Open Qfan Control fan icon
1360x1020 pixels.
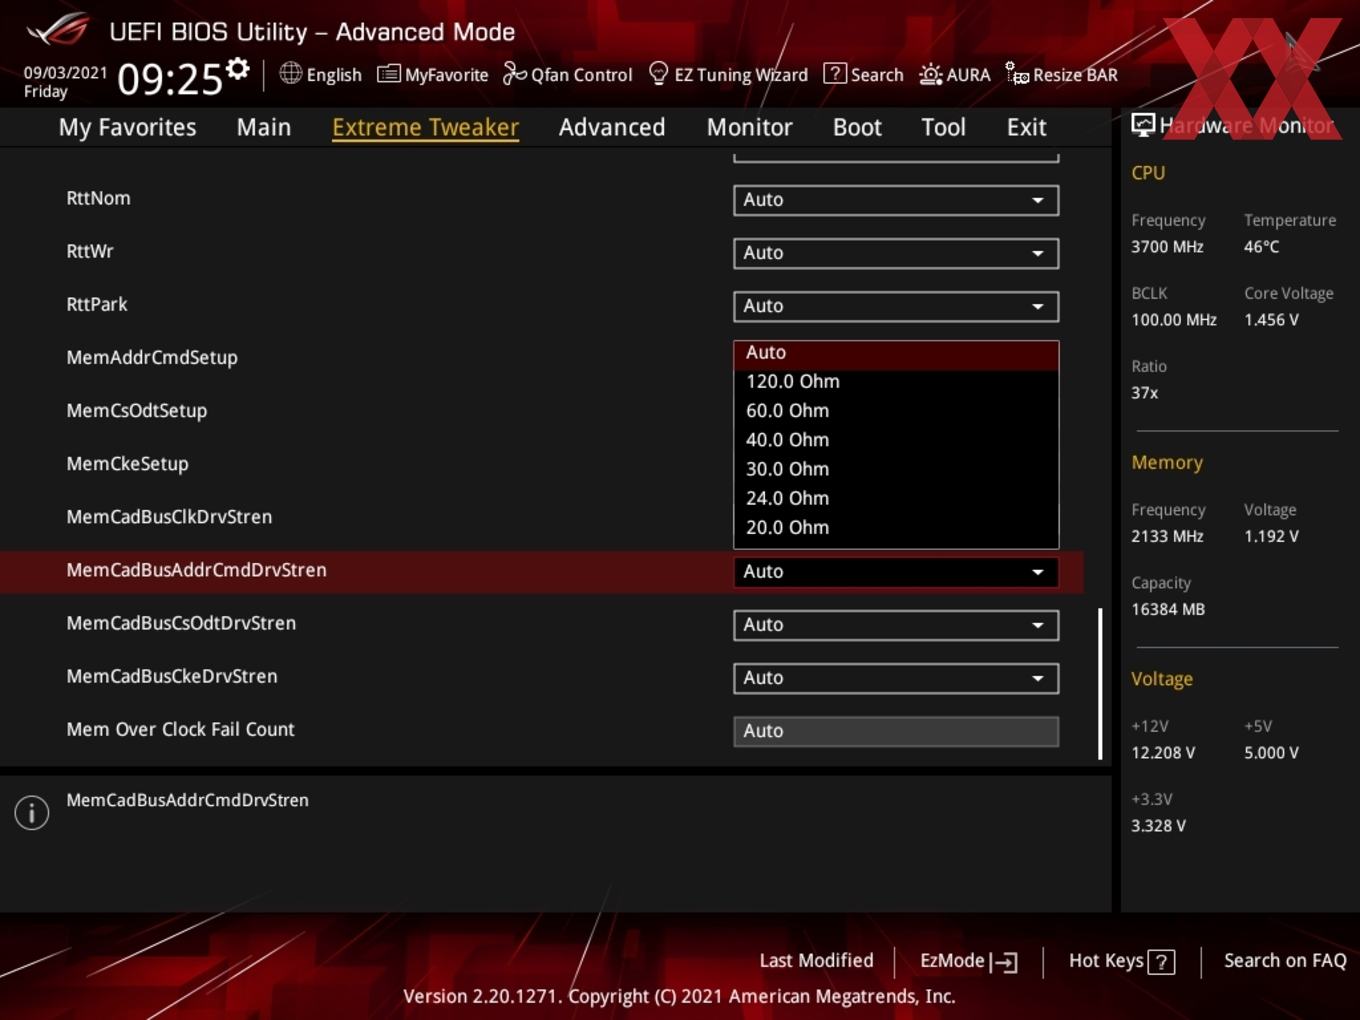click(514, 73)
